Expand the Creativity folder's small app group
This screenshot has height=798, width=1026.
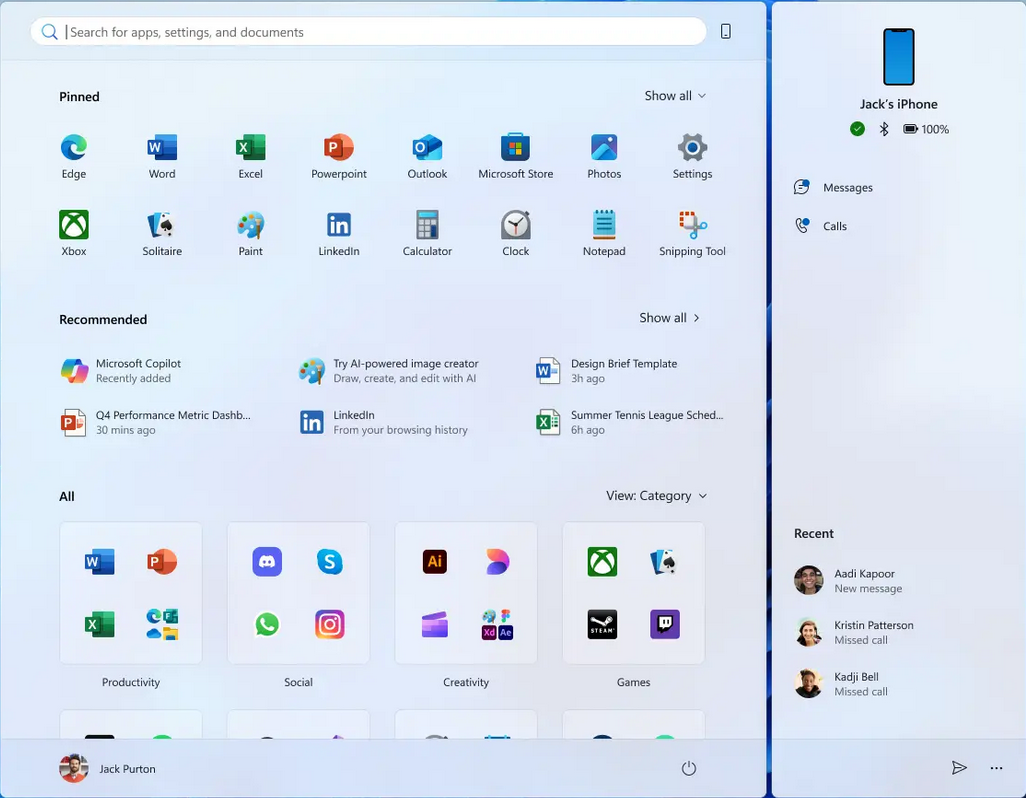(x=497, y=625)
